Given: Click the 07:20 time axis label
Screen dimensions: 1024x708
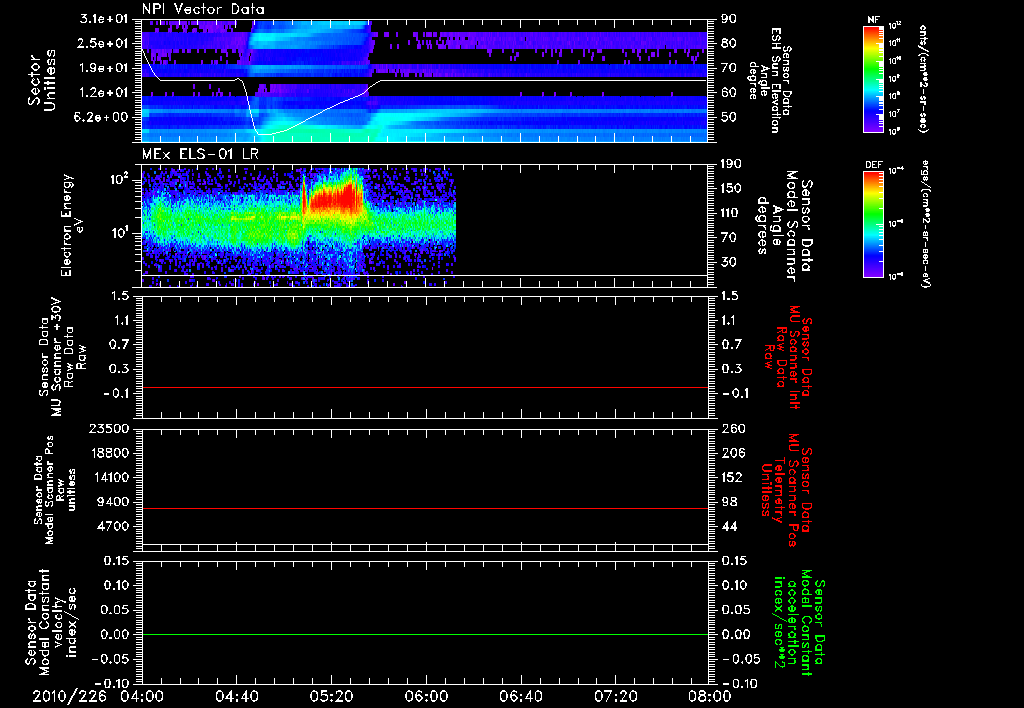Looking at the screenshot, I should click(x=615, y=697).
